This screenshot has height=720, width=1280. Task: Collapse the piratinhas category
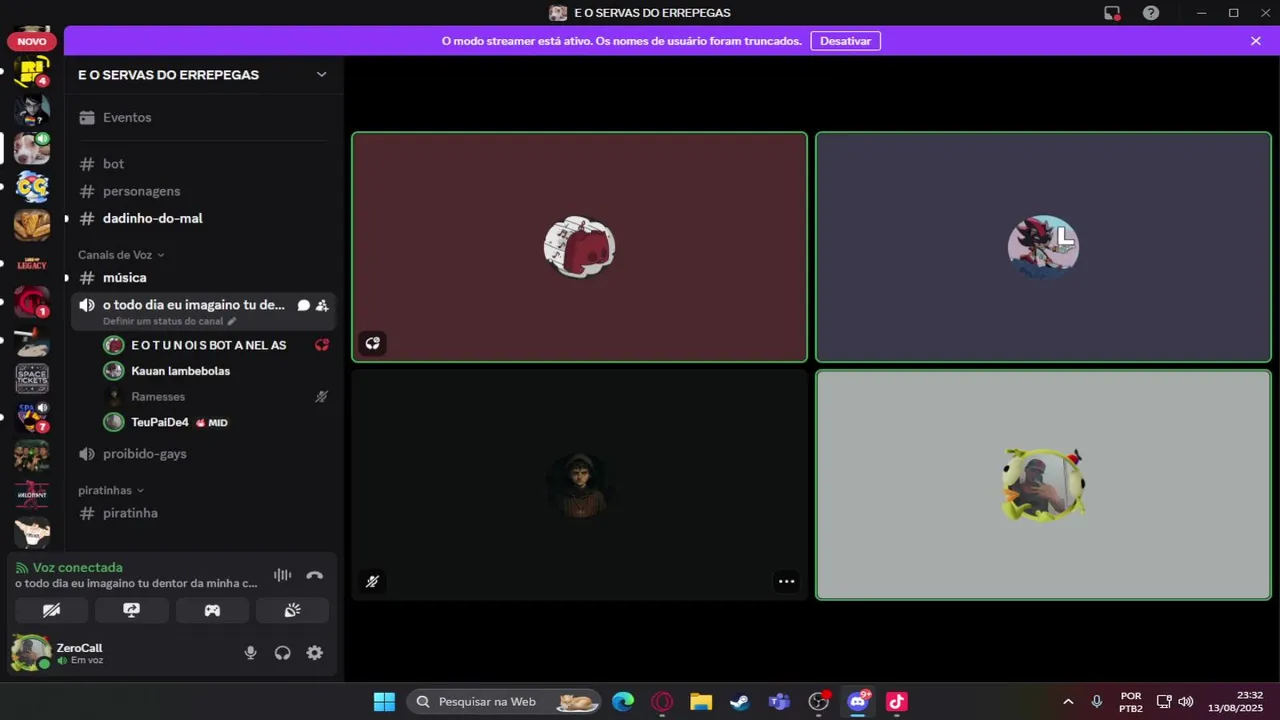click(x=111, y=490)
